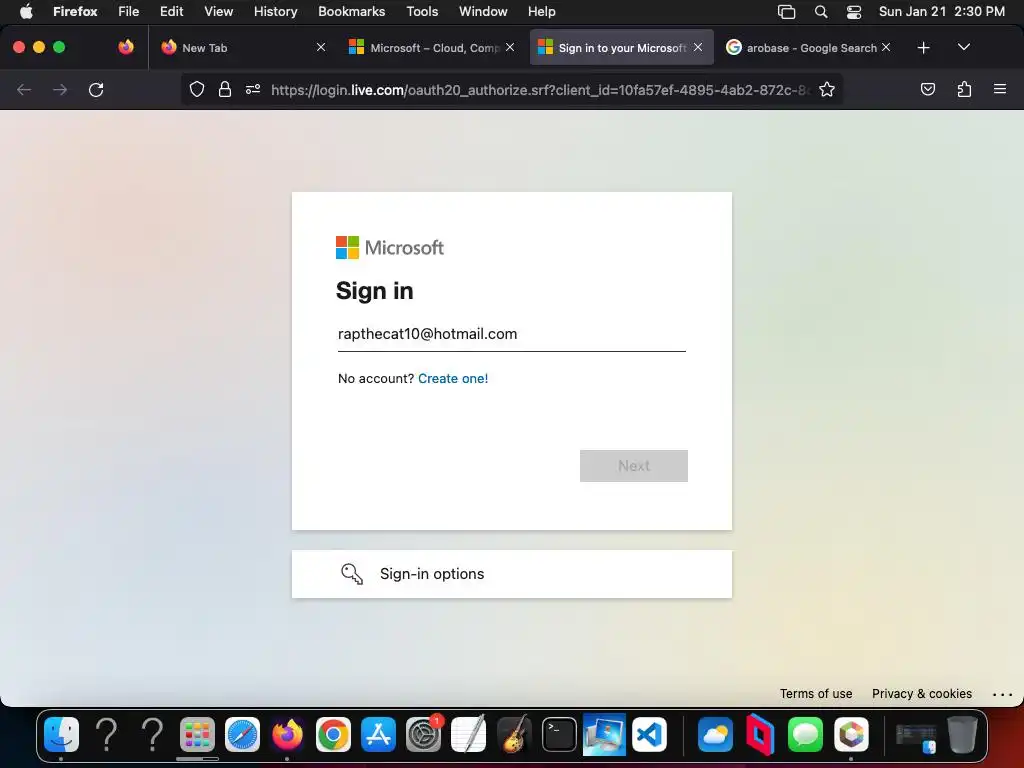
Task: Open the View menu
Action: pos(218,12)
